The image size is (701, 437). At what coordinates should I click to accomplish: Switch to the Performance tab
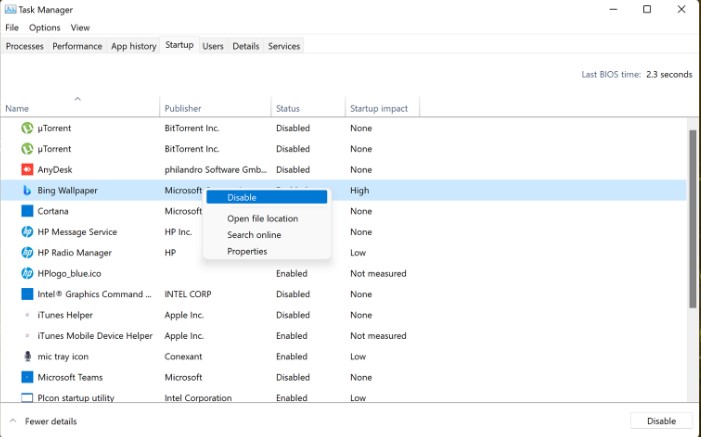[x=77, y=46]
